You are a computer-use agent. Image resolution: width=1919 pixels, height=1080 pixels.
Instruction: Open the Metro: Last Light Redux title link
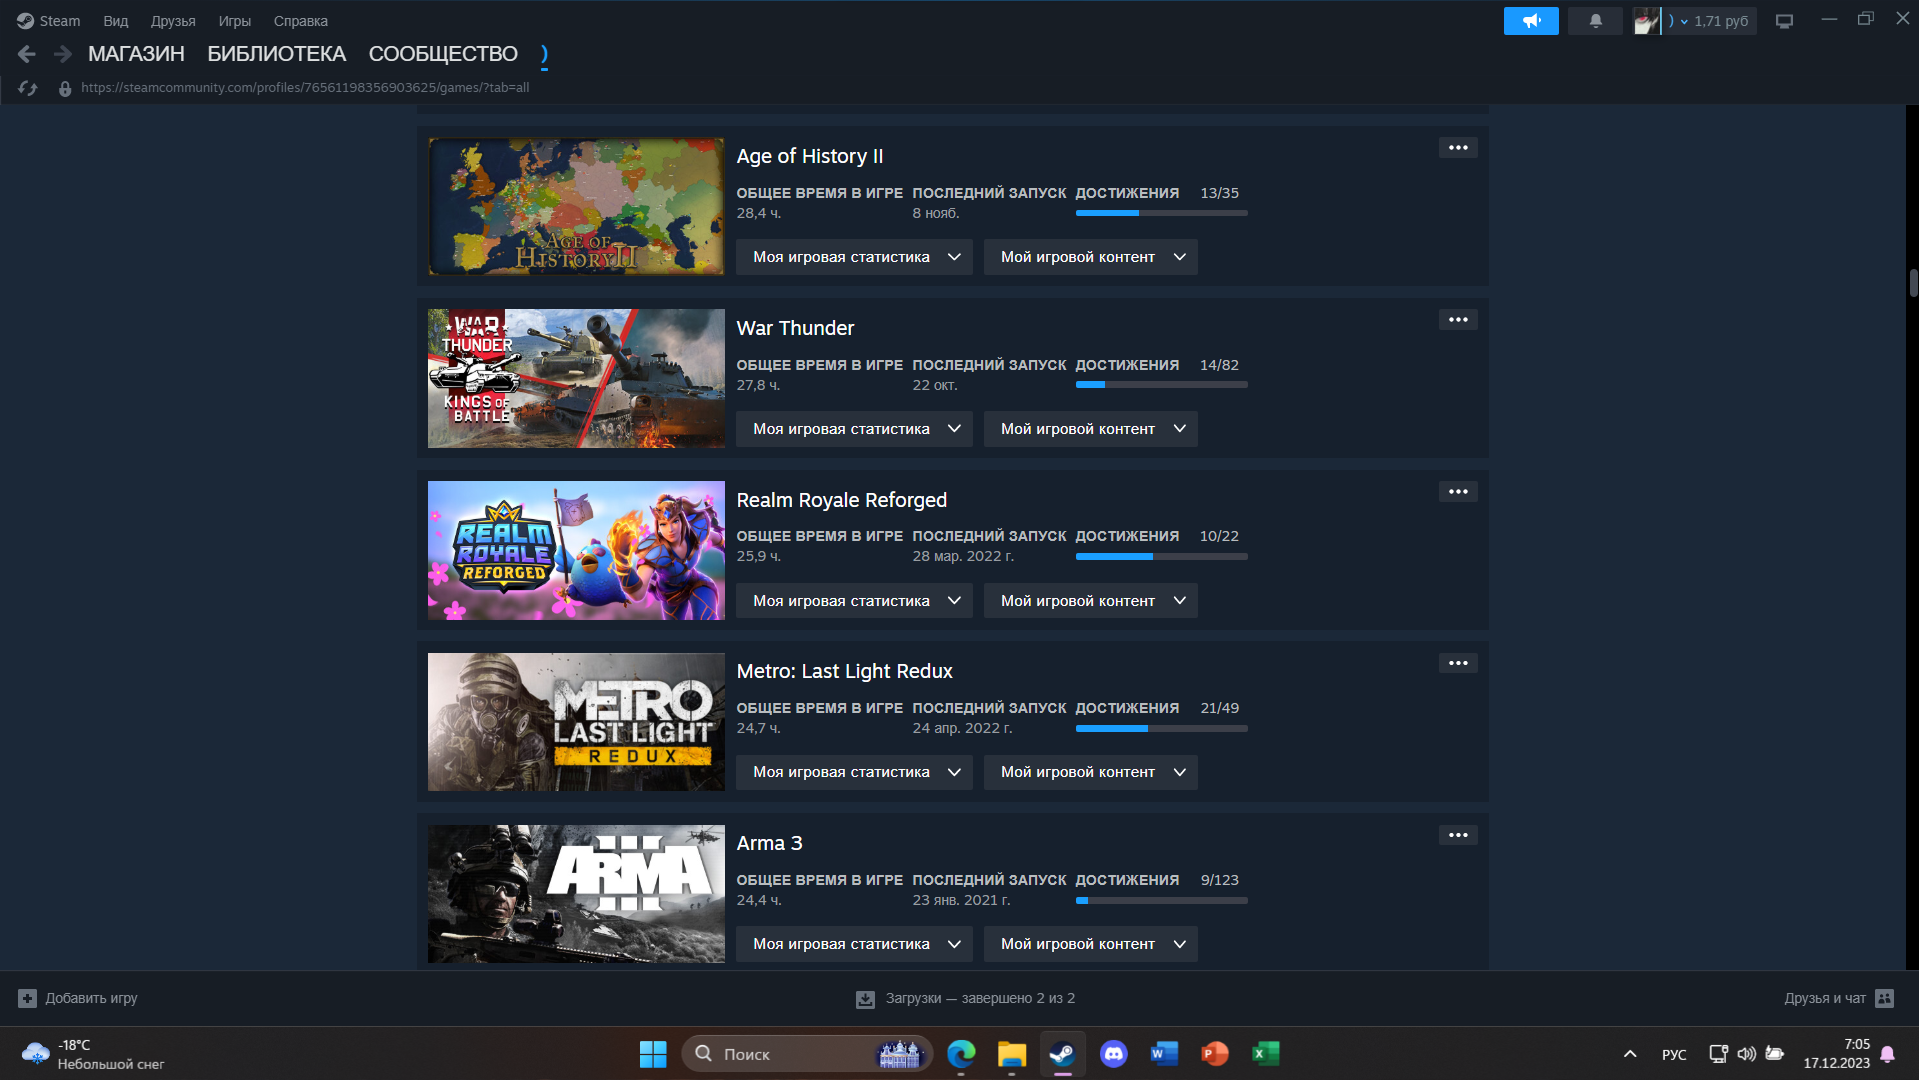click(x=845, y=671)
